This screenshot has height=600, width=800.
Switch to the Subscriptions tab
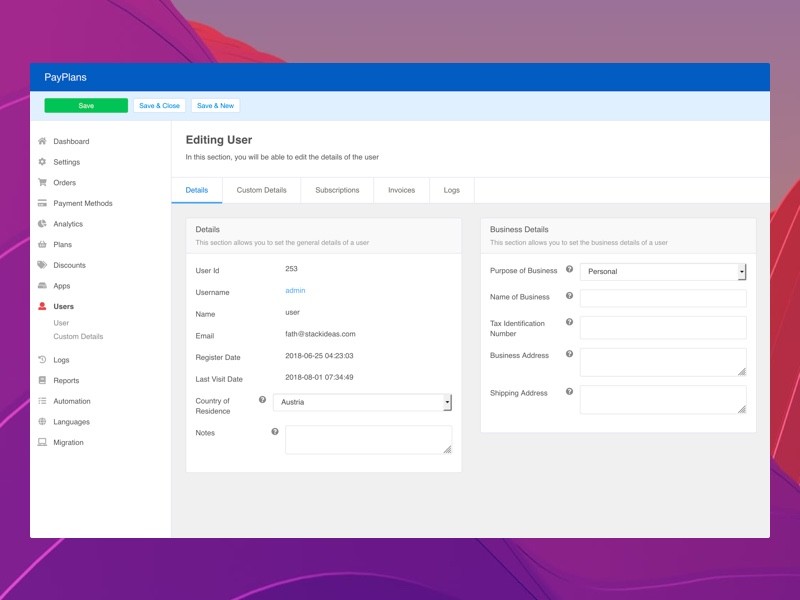(x=337, y=190)
